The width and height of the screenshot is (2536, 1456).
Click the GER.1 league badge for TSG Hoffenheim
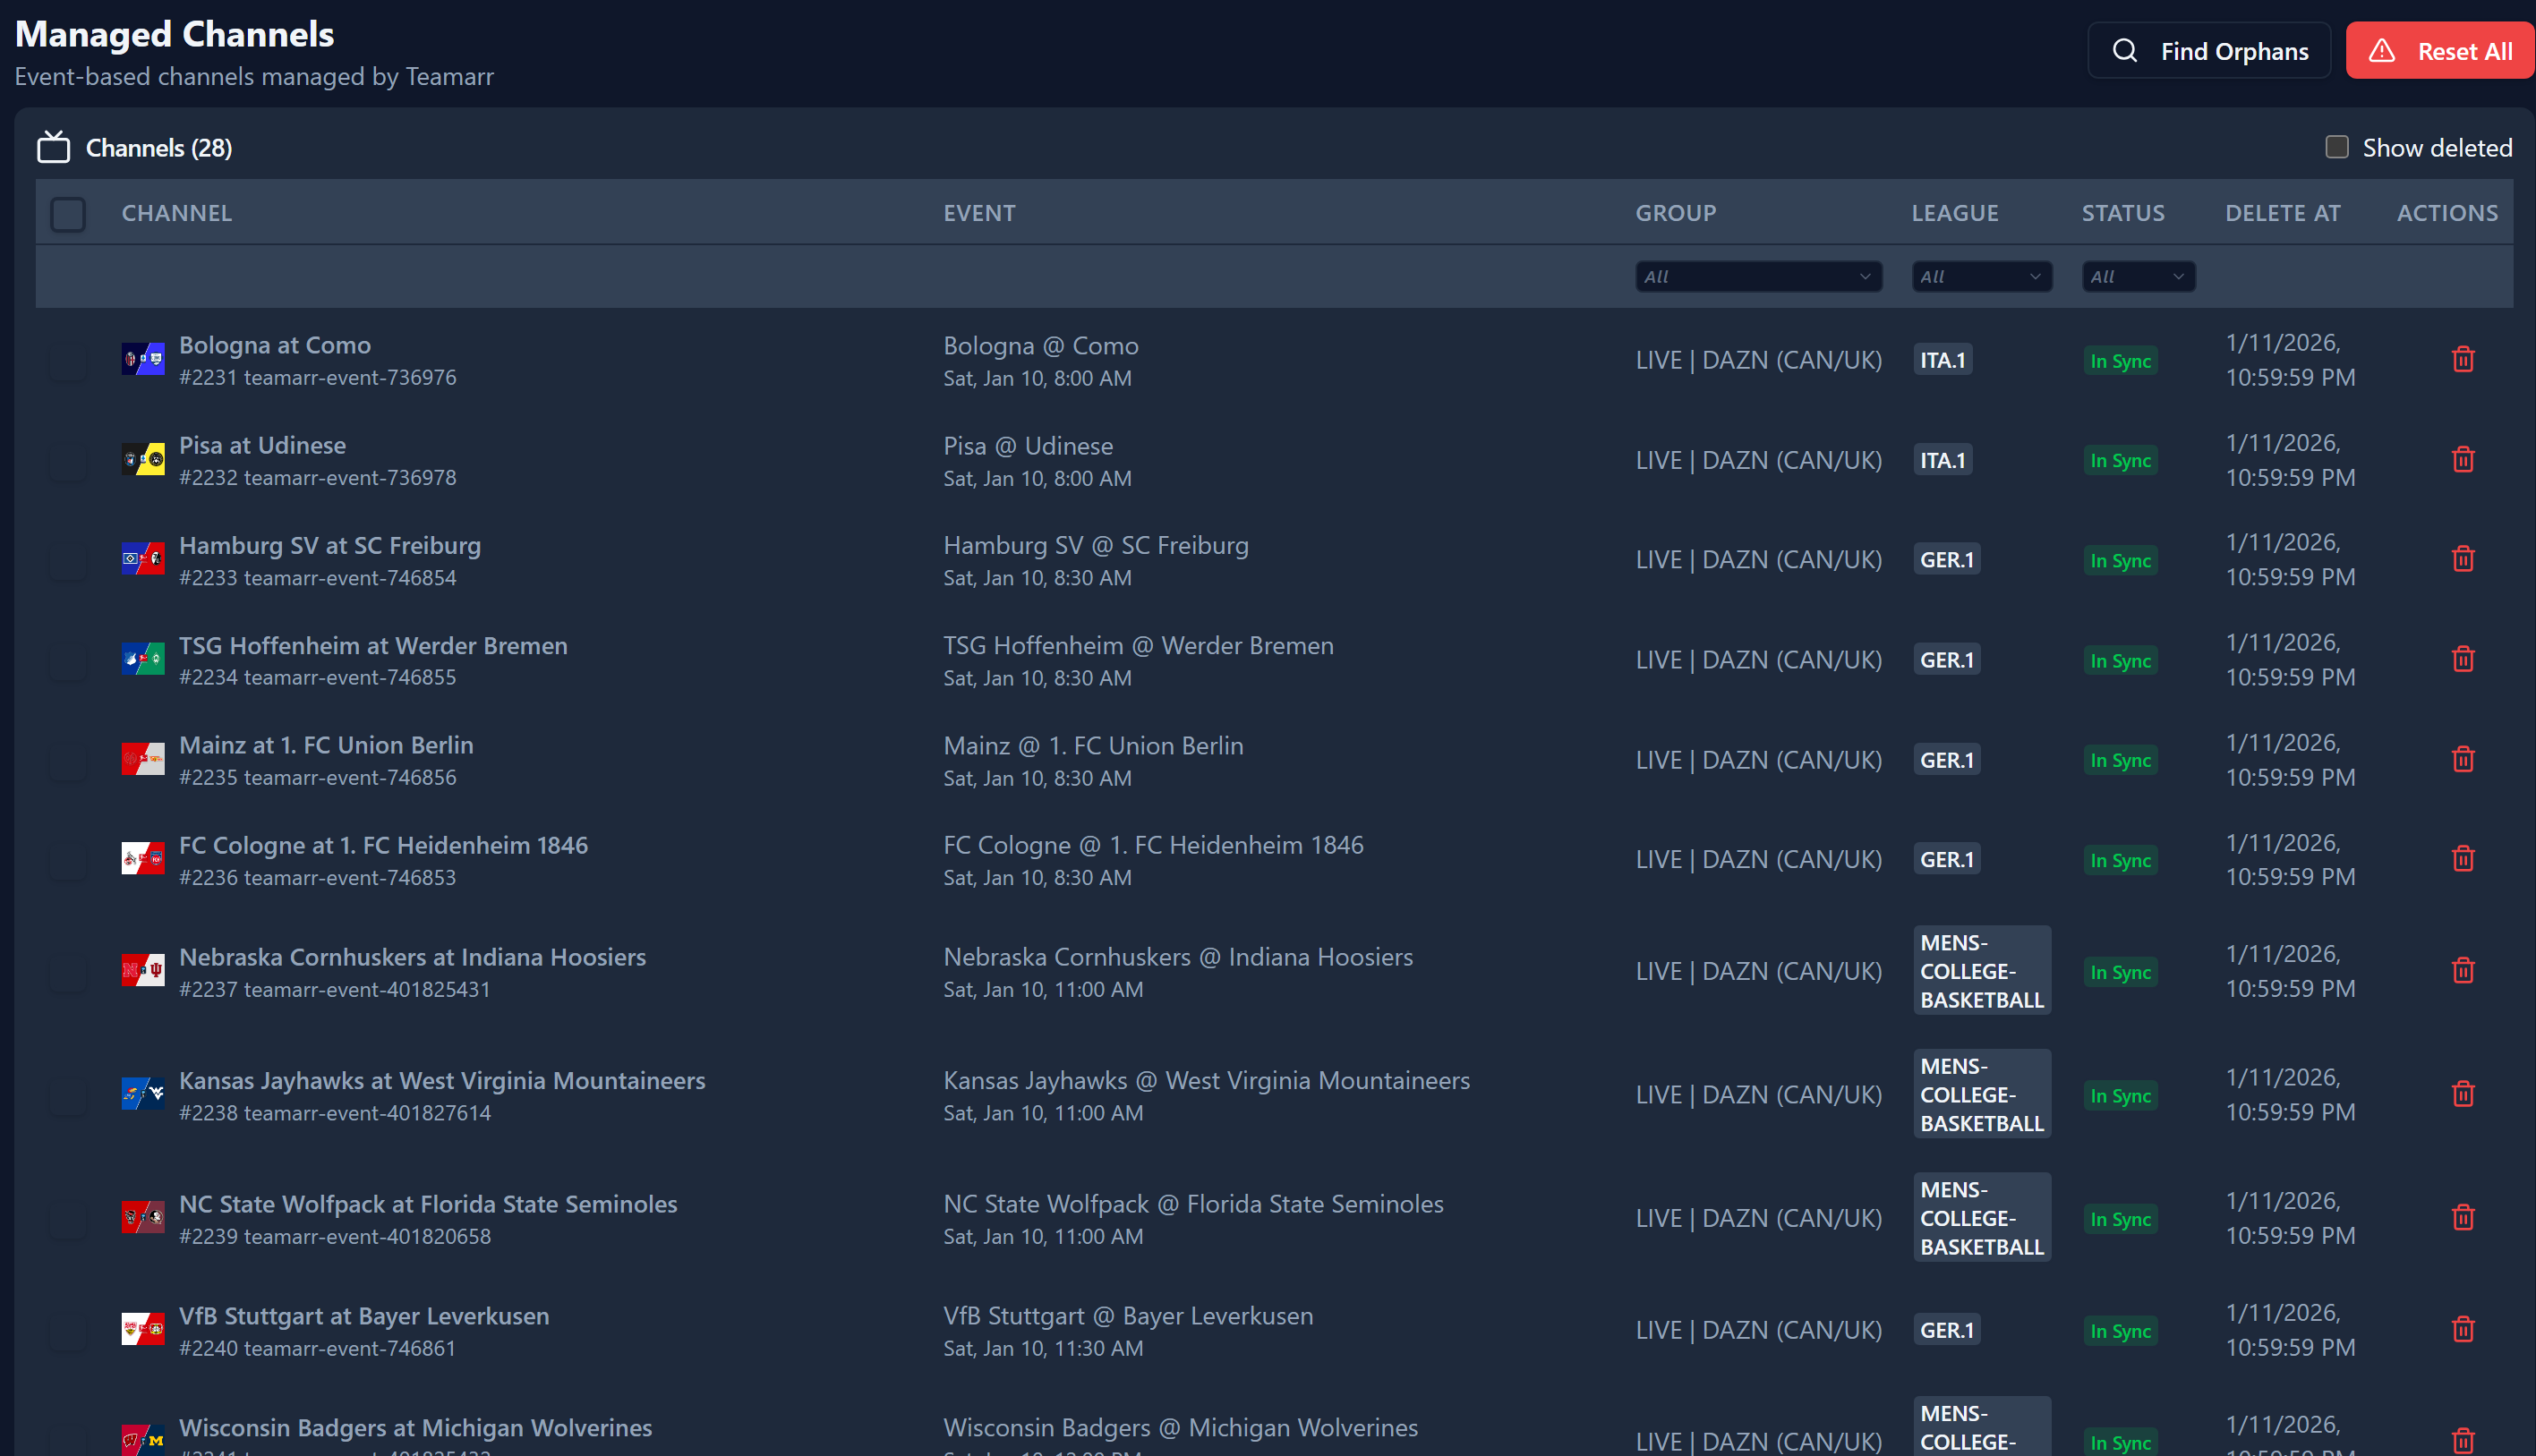pyautogui.click(x=1945, y=660)
